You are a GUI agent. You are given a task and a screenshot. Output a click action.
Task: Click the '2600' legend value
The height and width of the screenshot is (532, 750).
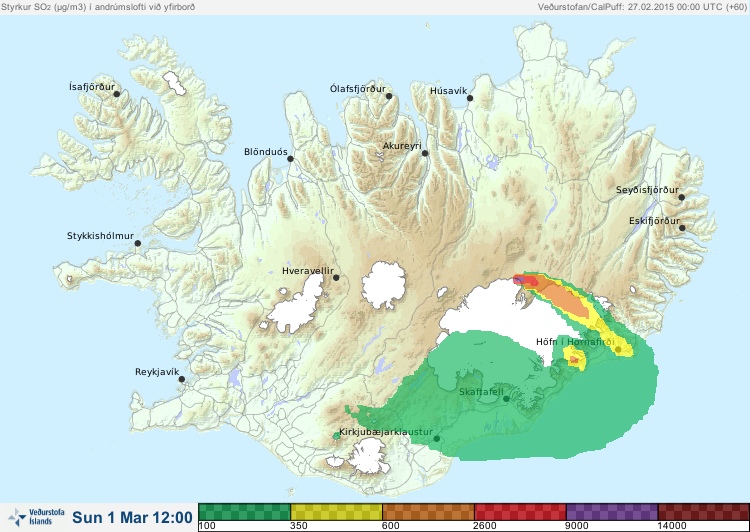click(485, 526)
